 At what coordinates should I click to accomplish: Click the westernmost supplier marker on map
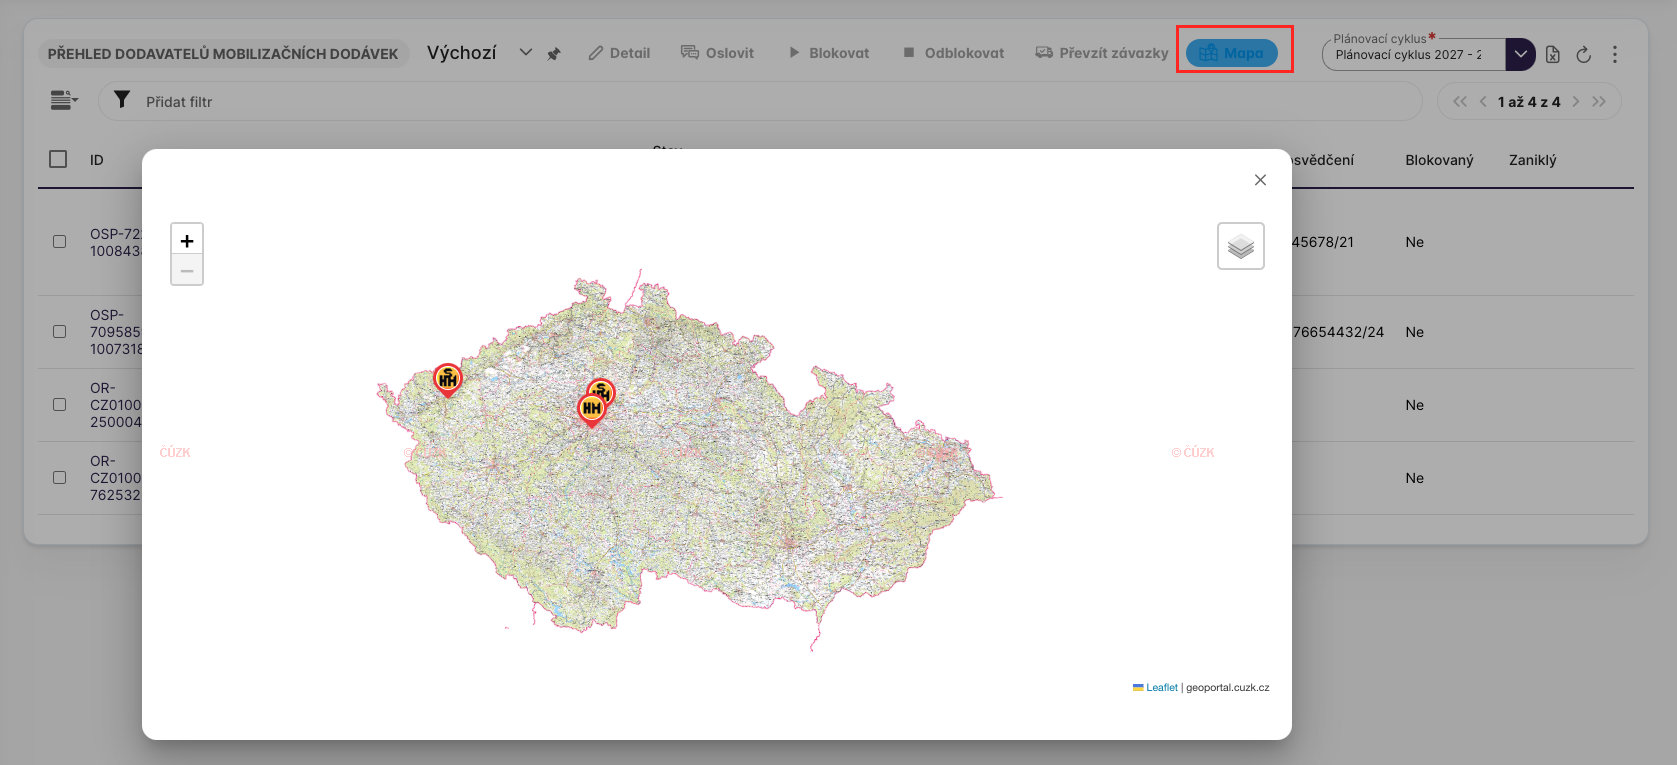(447, 378)
